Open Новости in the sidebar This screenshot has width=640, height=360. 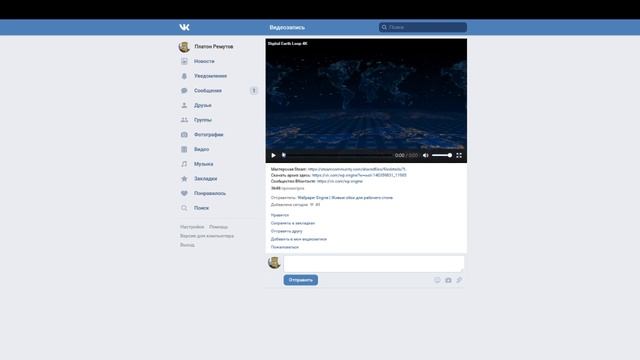(204, 61)
